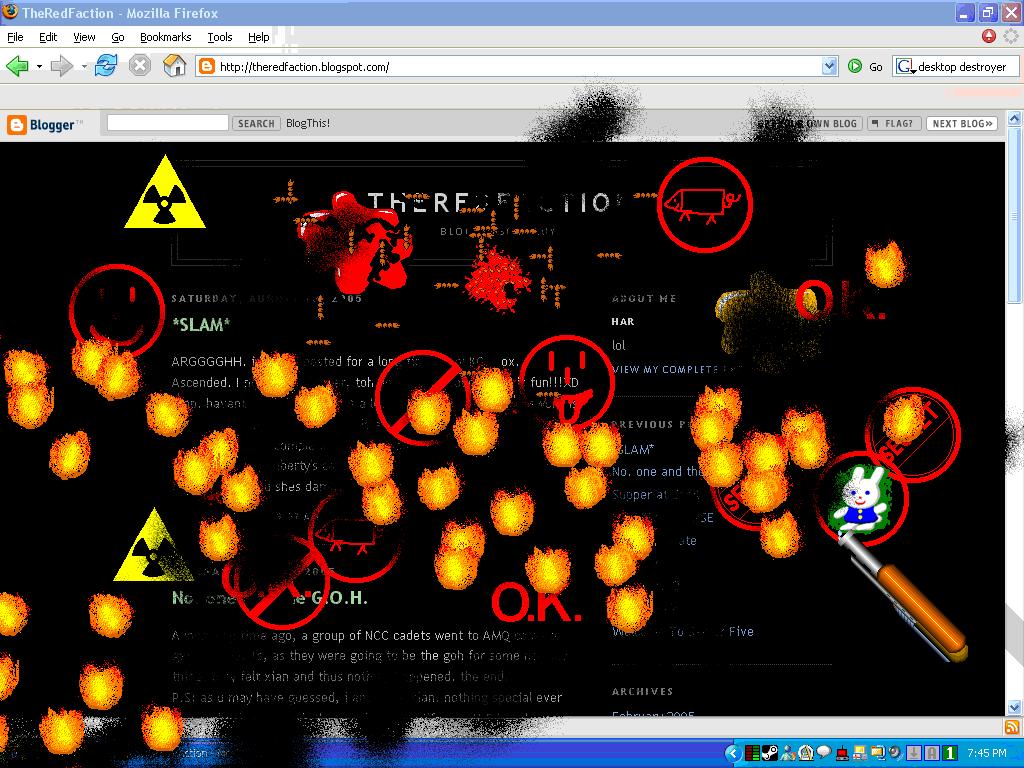Click the orange RSS feed icon
Viewport: 1024px width, 768px height.
pyautogui.click(x=1013, y=727)
